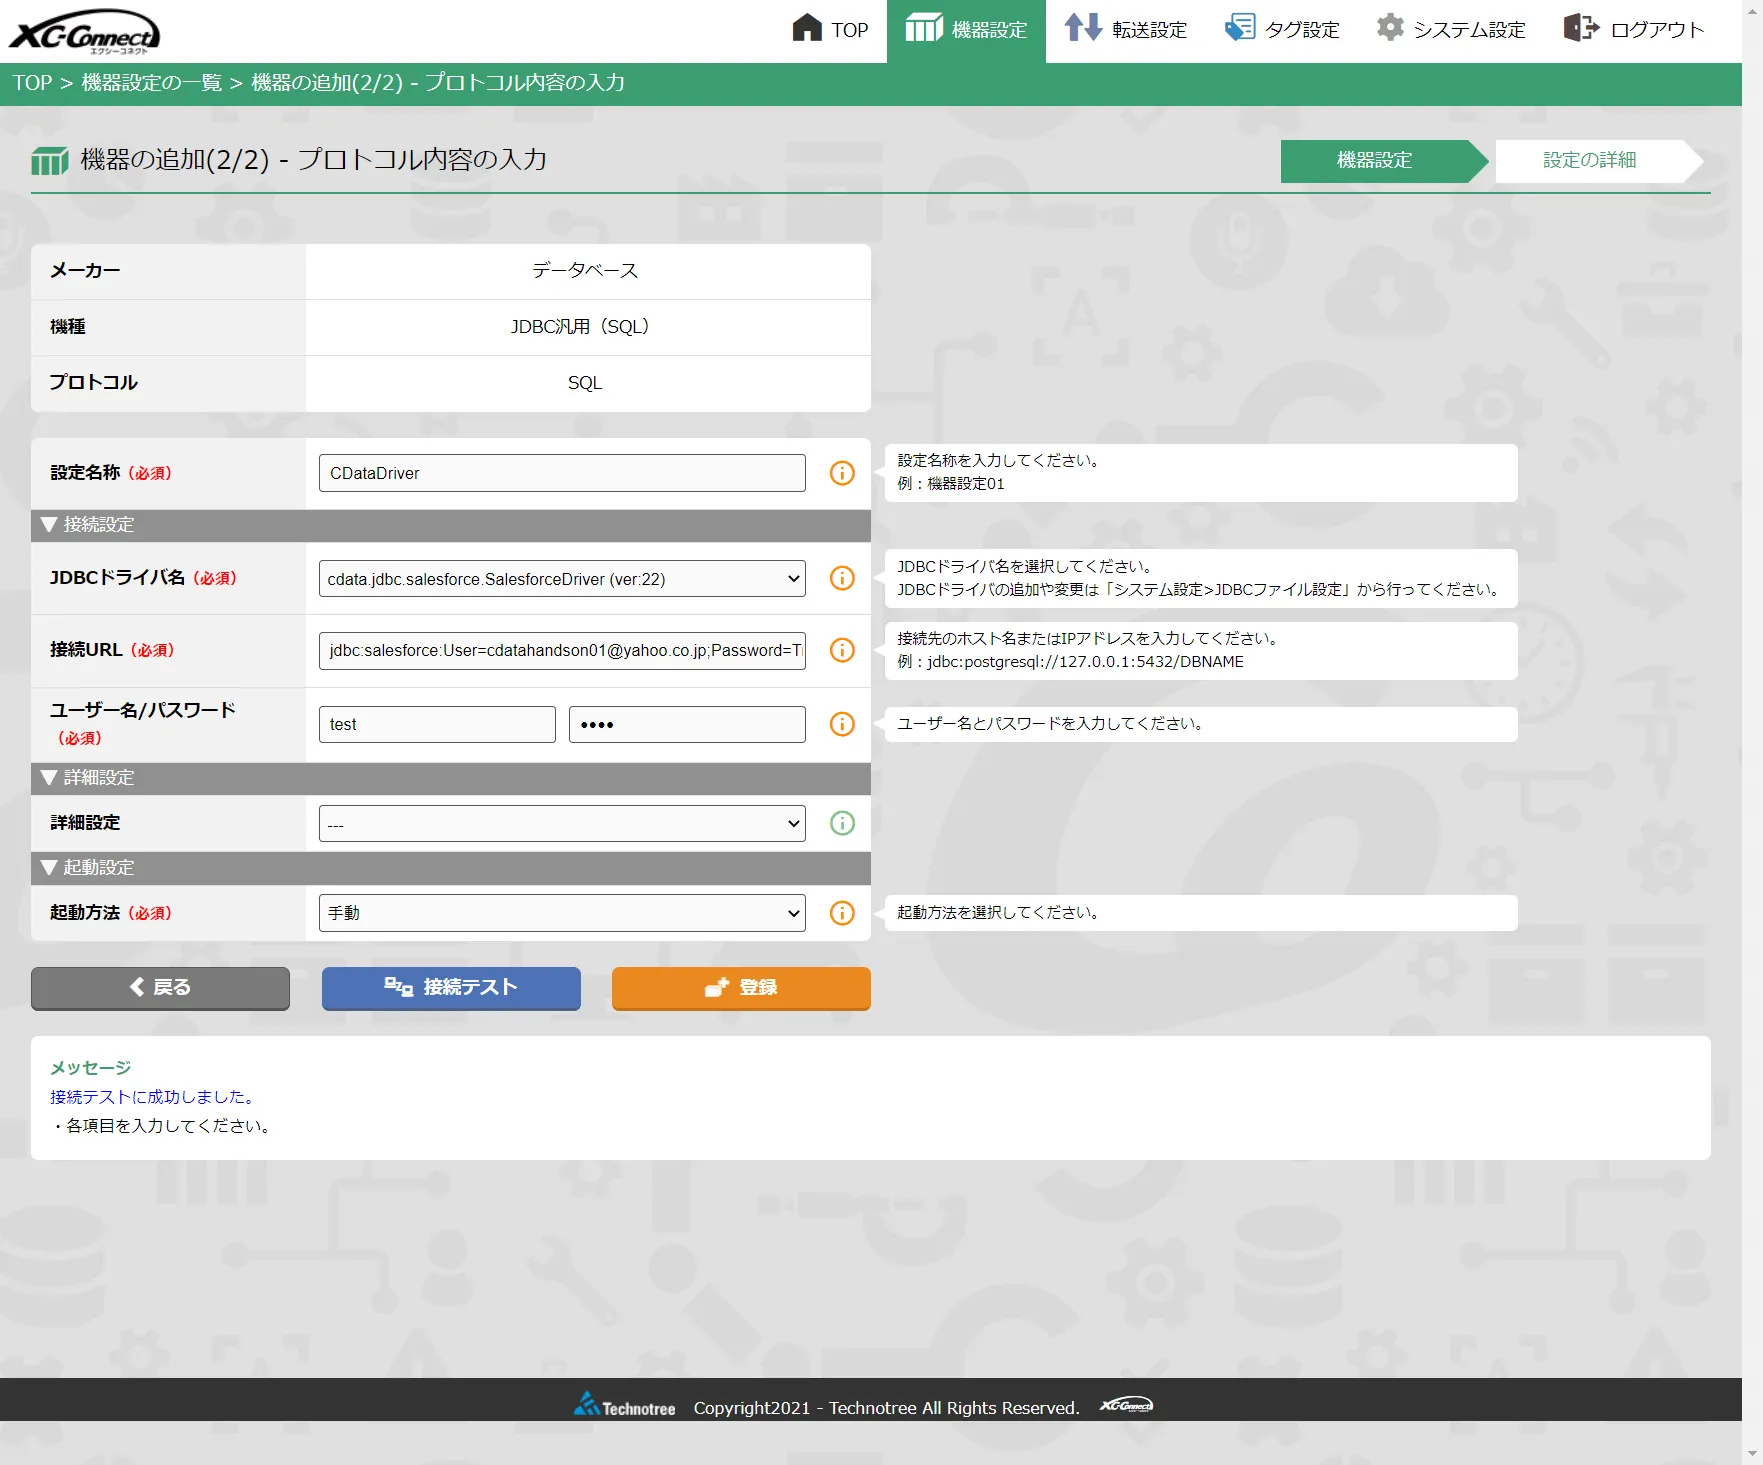Click the Technotree logo in the footer
This screenshot has height=1465, width=1763.
[622, 1406]
